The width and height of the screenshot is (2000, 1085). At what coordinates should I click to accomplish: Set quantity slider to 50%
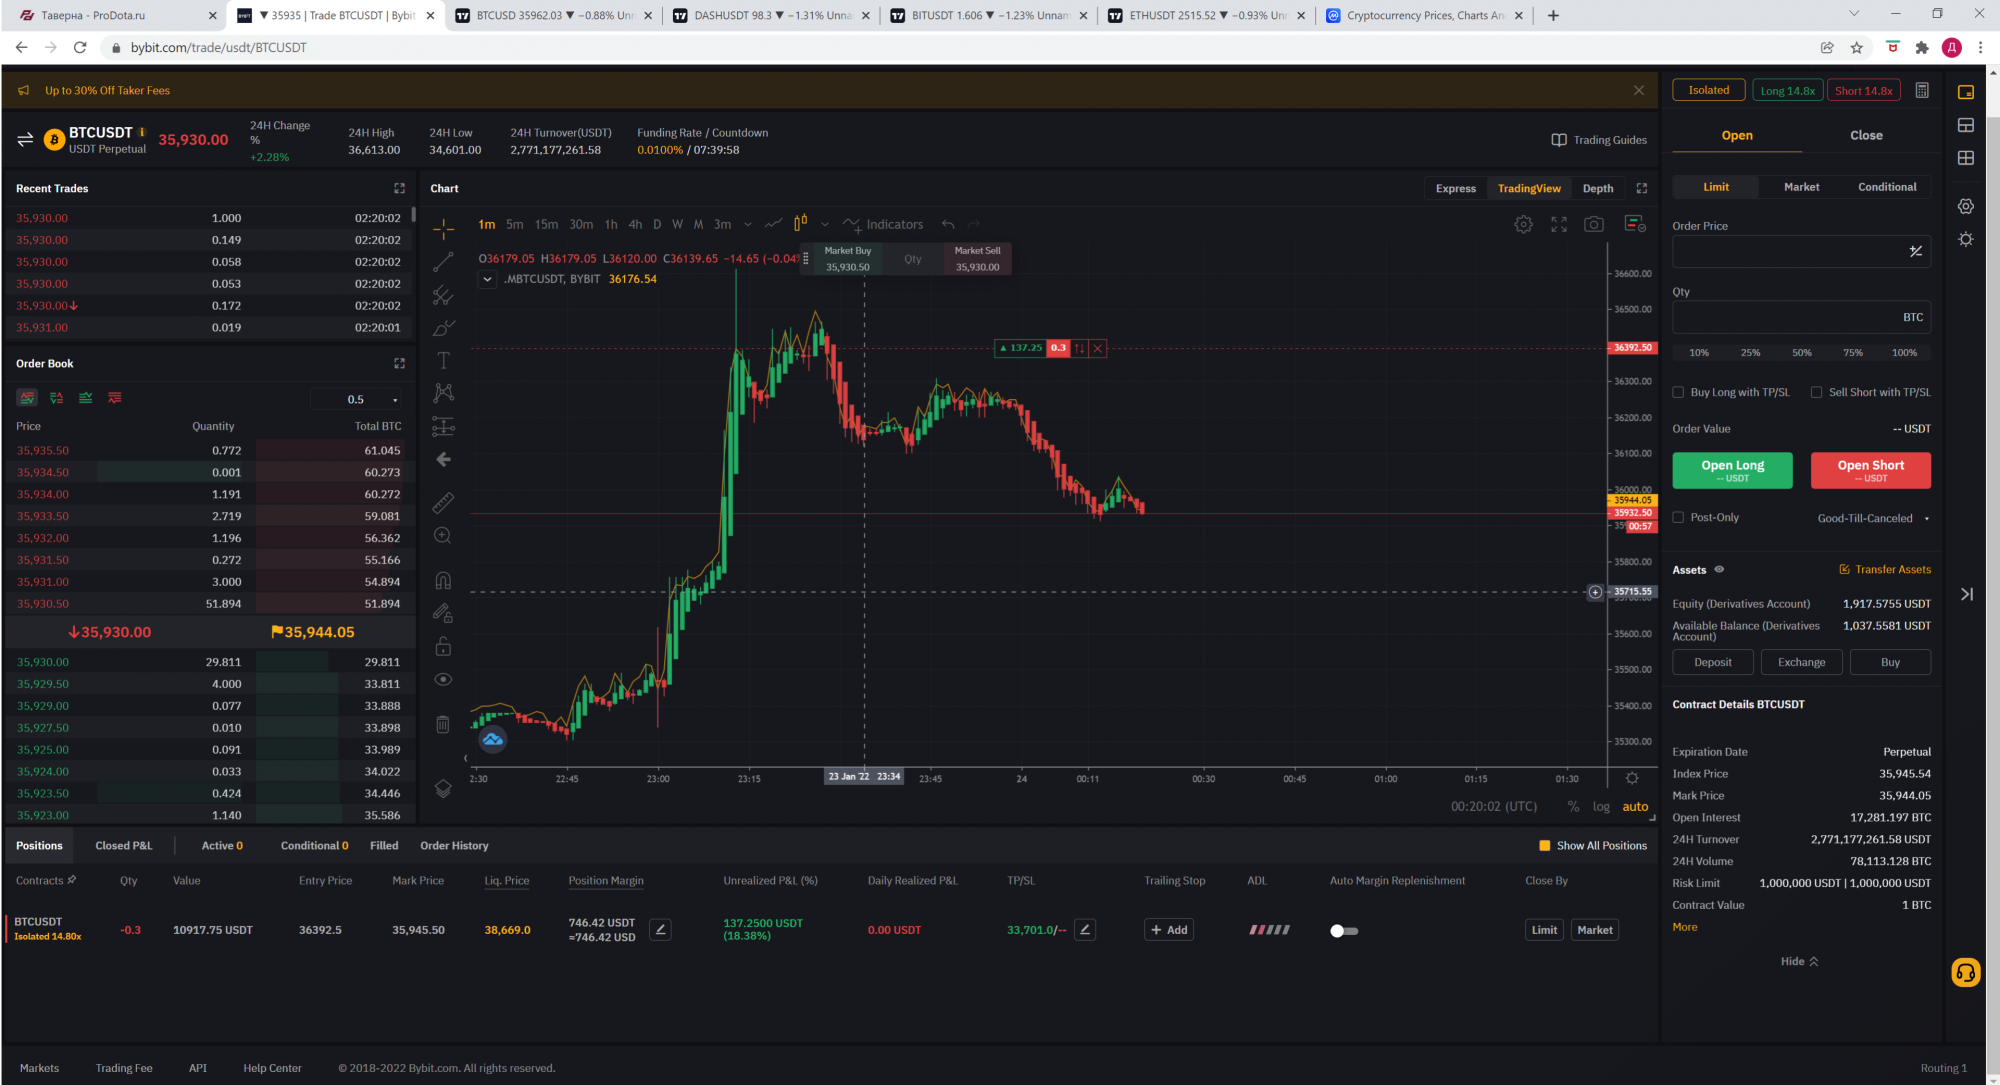click(x=1802, y=353)
